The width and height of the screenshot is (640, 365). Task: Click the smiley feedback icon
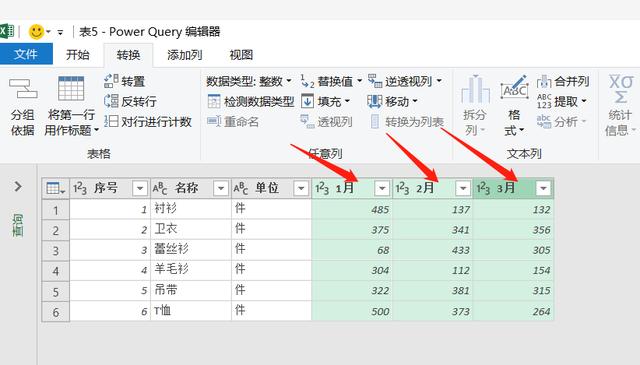36,31
